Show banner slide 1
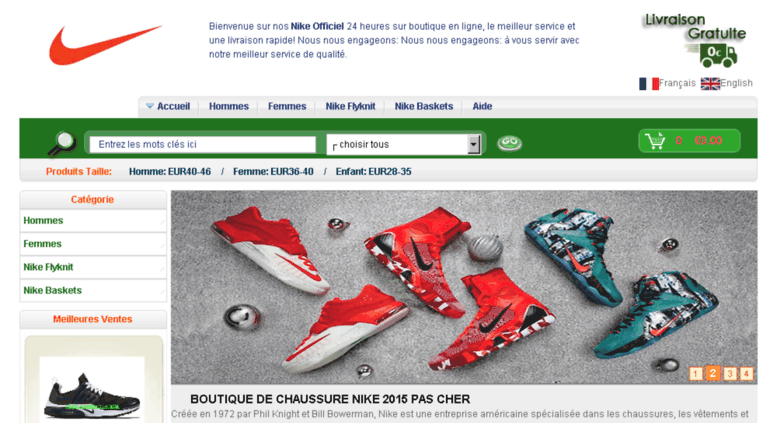The image size is (777, 423). (x=696, y=373)
